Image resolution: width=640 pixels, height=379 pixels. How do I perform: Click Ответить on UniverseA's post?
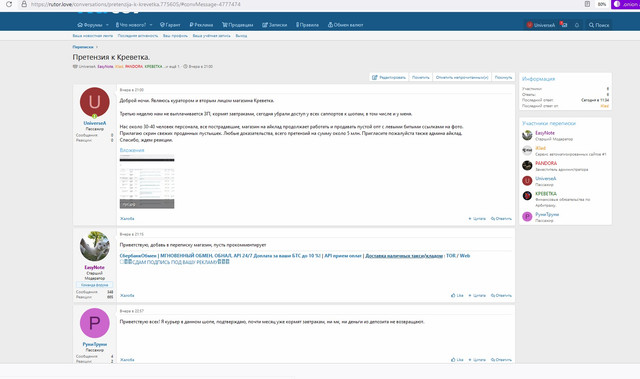click(501, 219)
